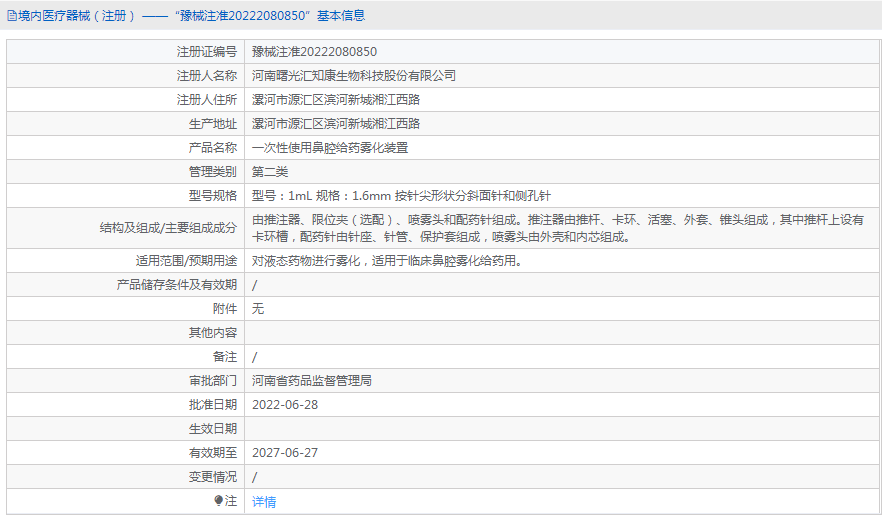The height and width of the screenshot is (518, 882).
Task: Click management category value 第二类
Action: 270,172
